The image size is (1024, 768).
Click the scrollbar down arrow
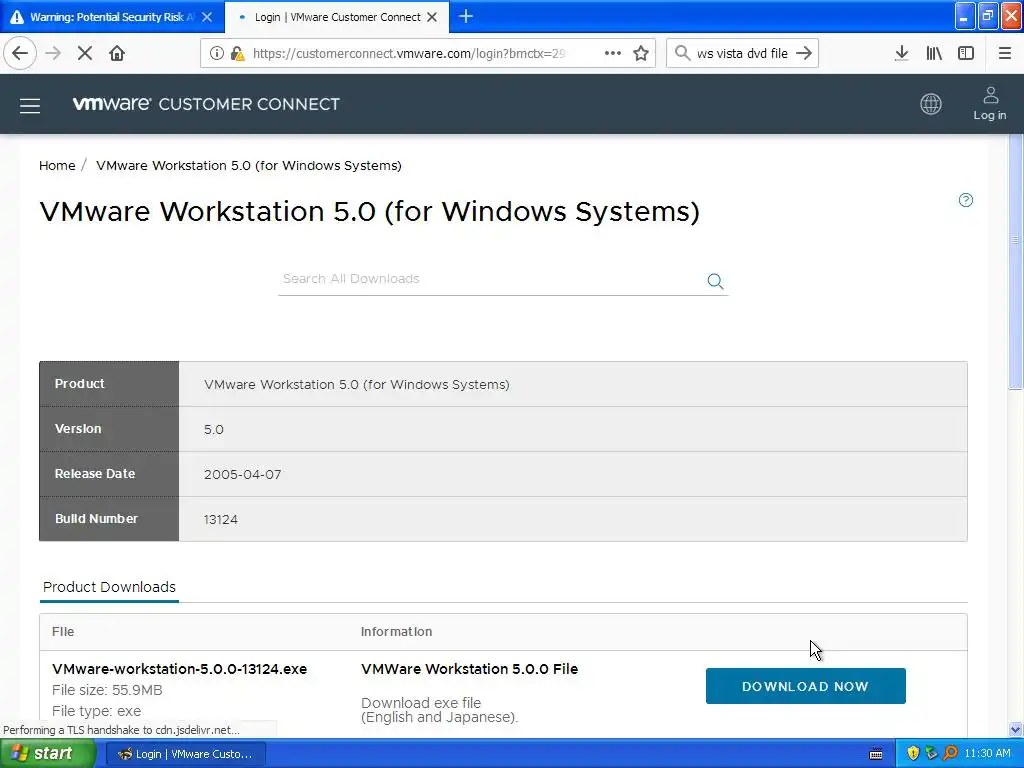(x=1016, y=729)
